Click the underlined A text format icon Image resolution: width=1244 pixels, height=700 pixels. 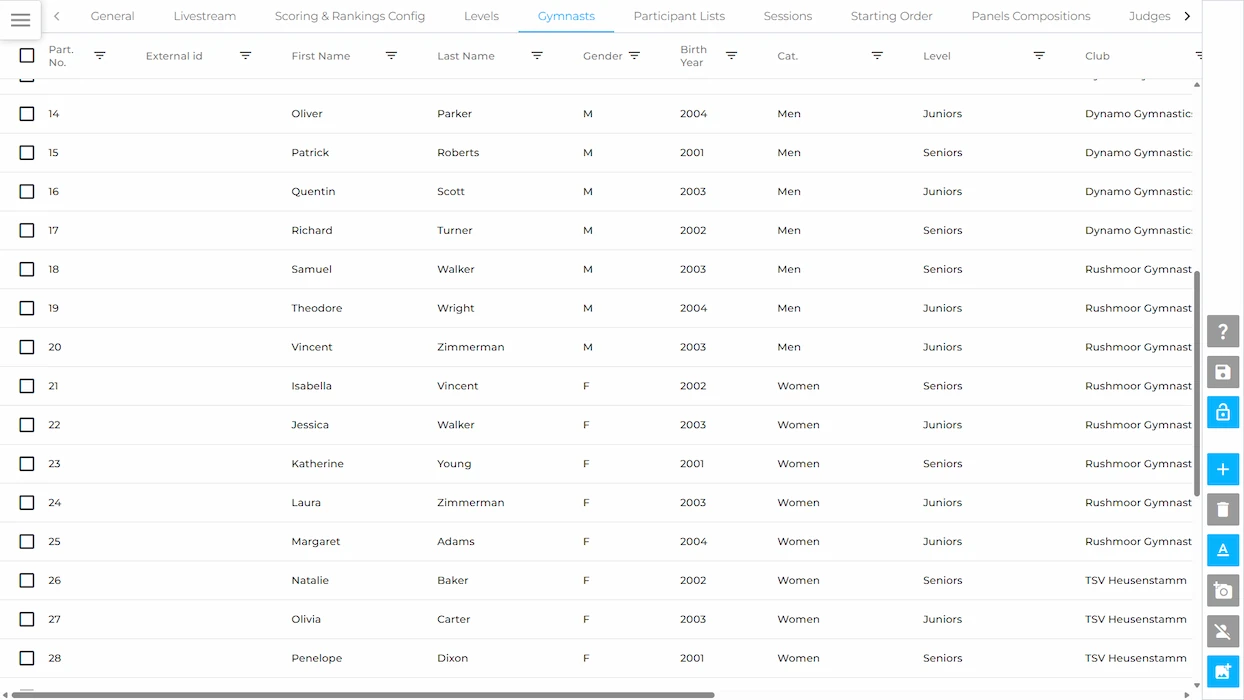coord(1223,550)
